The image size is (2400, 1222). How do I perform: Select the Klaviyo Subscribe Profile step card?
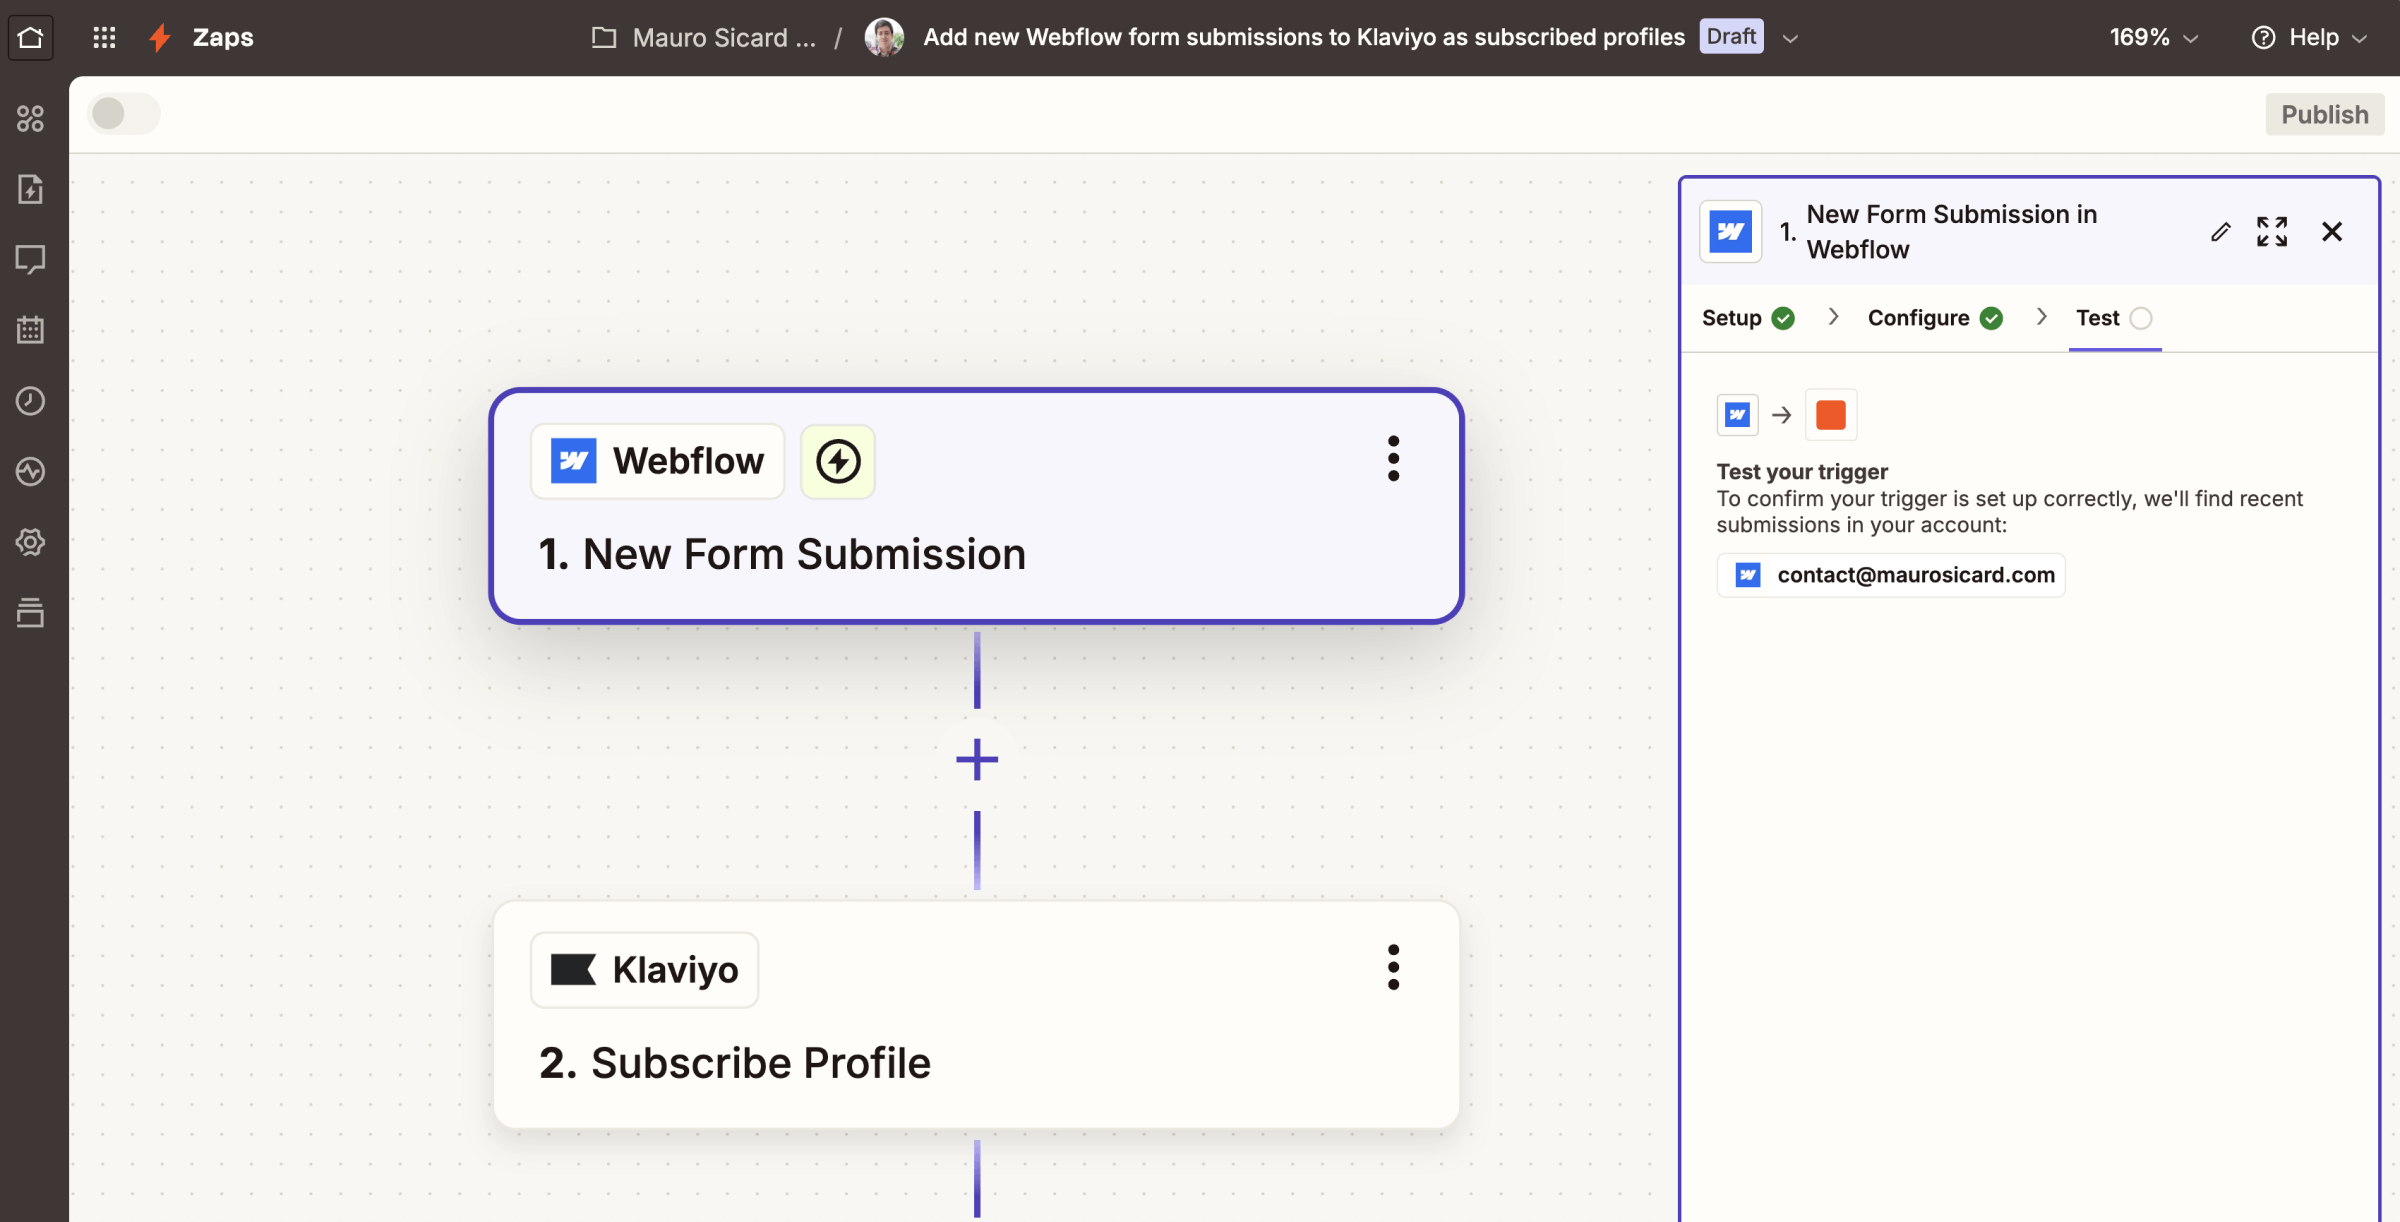(976, 1015)
